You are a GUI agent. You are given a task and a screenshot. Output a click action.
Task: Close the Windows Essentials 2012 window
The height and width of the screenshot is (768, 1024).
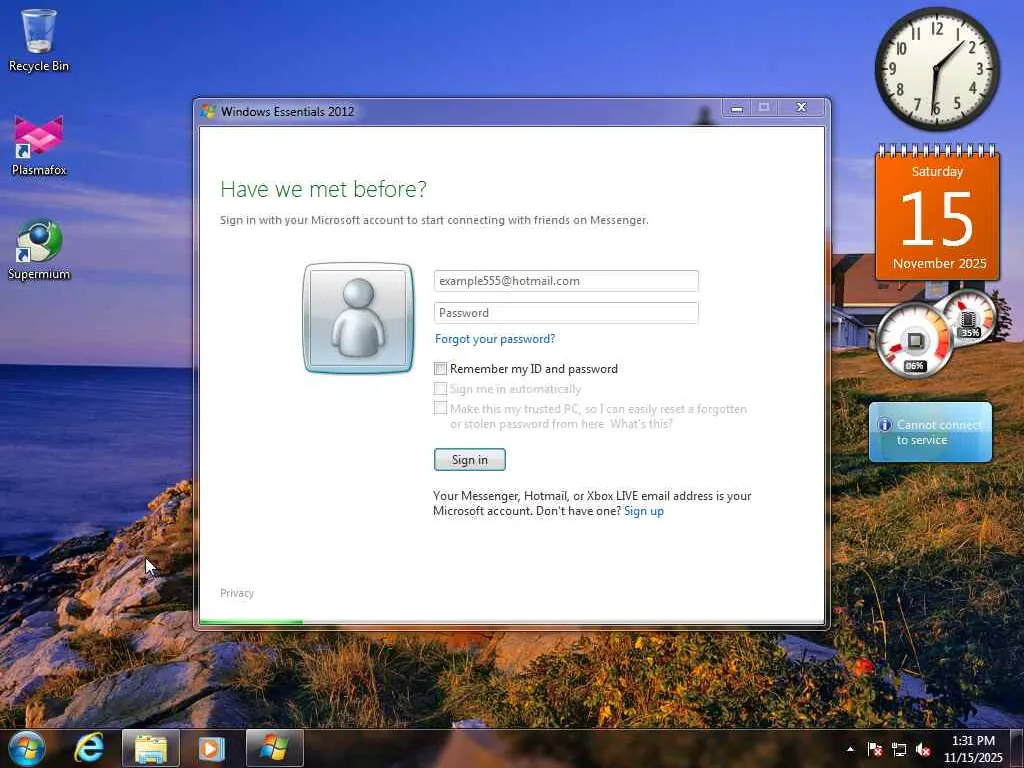[x=801, y=108]
